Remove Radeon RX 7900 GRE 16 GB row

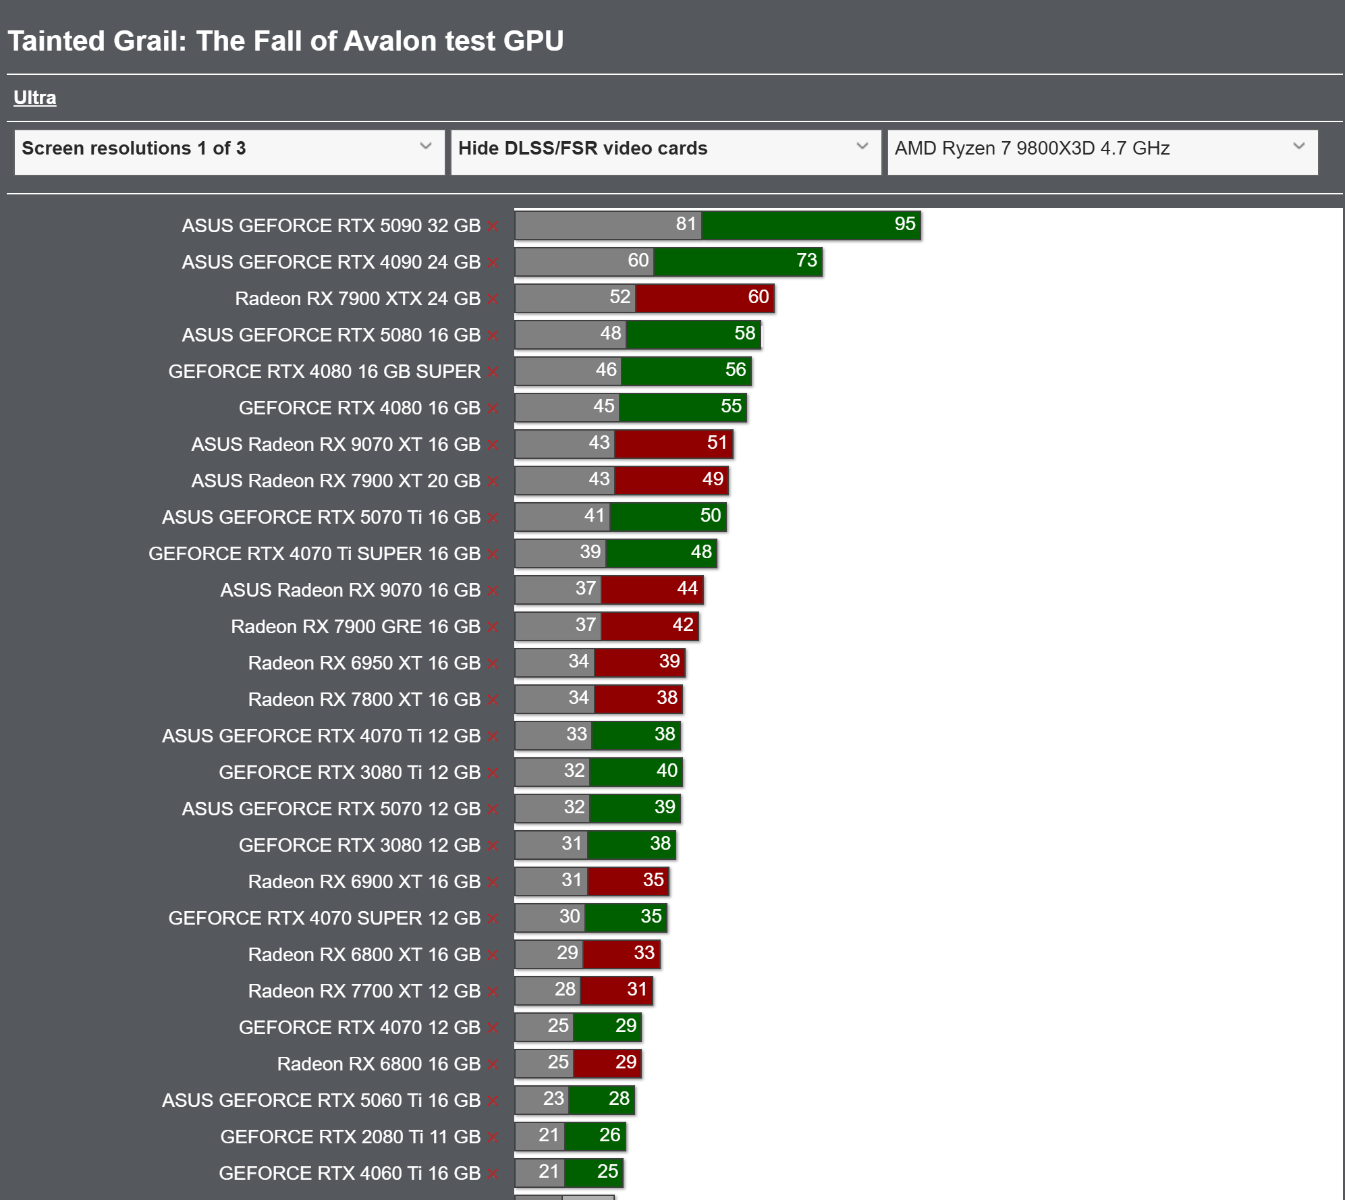[x=493, y=627]
